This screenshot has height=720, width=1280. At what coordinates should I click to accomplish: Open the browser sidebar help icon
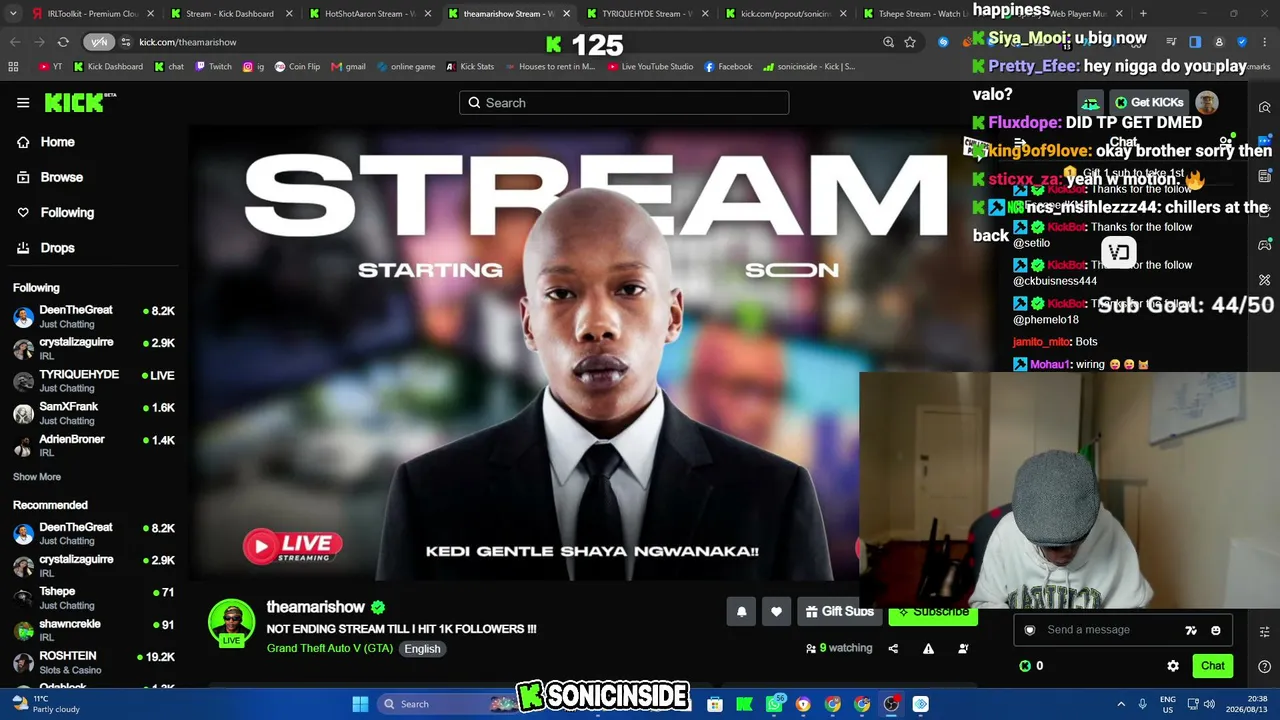pyautogui.click(x=1265, y=666)
